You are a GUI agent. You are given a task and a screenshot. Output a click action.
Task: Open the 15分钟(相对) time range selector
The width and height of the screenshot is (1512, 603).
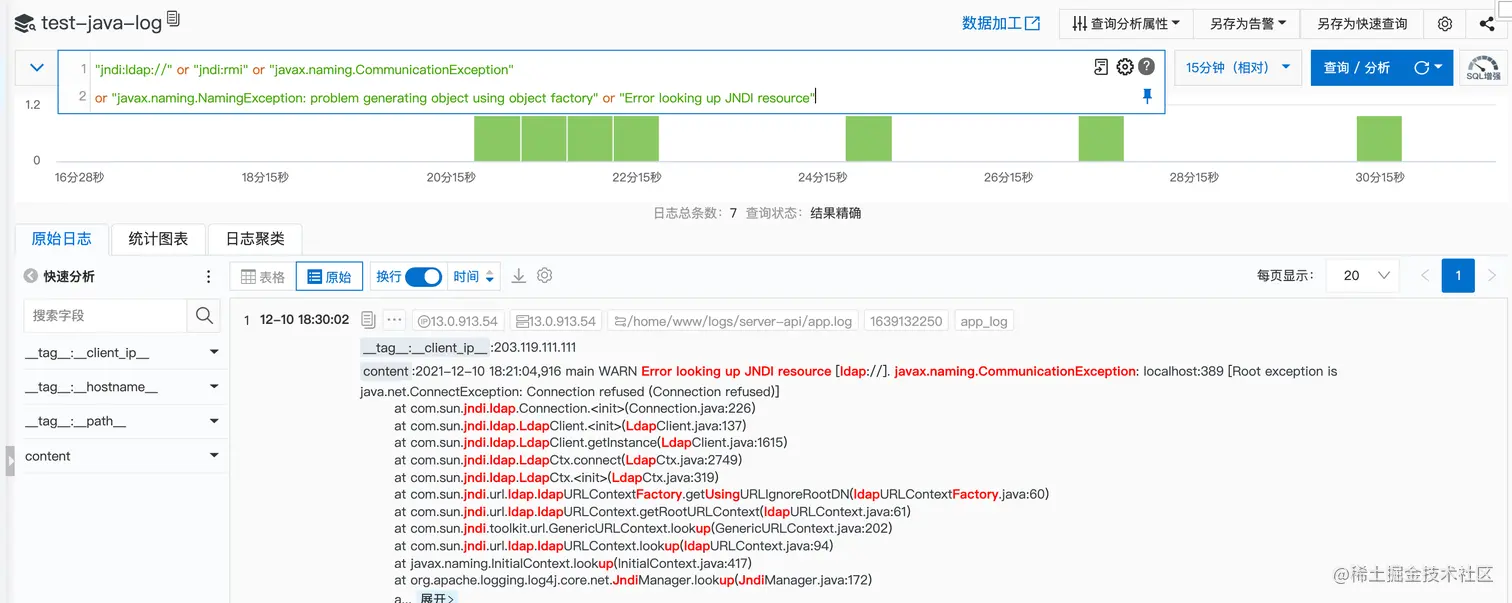click(1238, 68)
